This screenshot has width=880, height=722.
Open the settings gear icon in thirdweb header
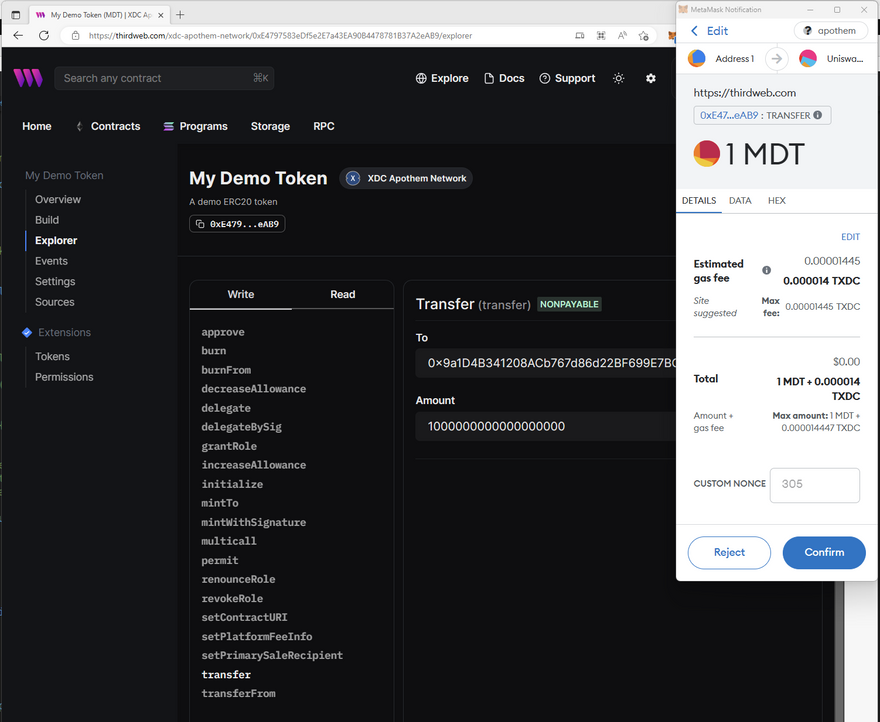tap(650, 78)
